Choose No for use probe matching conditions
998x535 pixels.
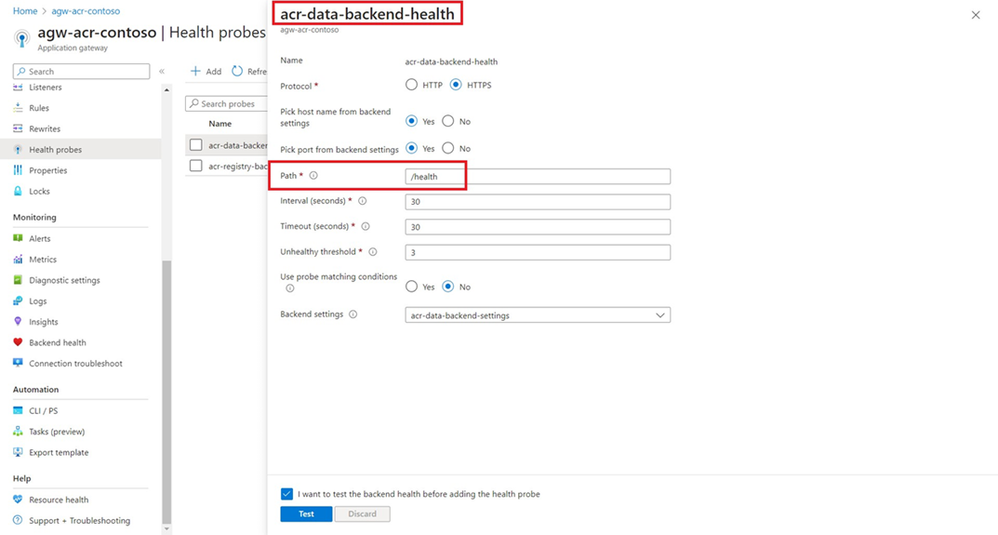click(448, 286)
